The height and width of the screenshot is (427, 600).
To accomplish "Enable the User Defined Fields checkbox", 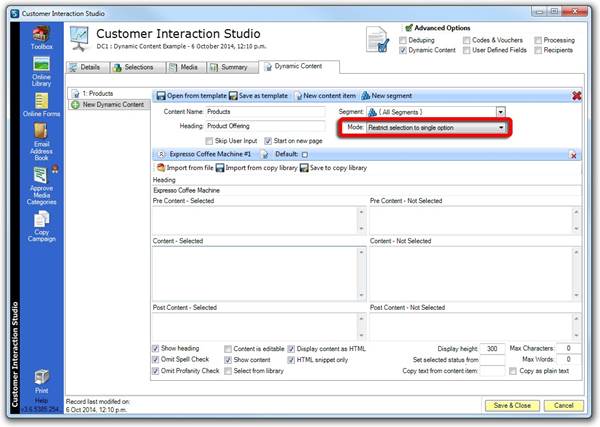I will (466, 51).
